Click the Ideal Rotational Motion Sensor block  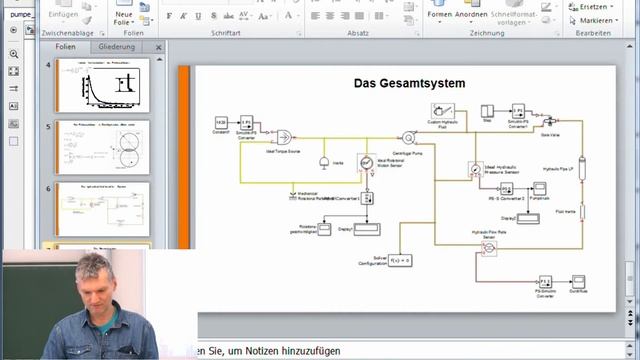pos(367,163)
